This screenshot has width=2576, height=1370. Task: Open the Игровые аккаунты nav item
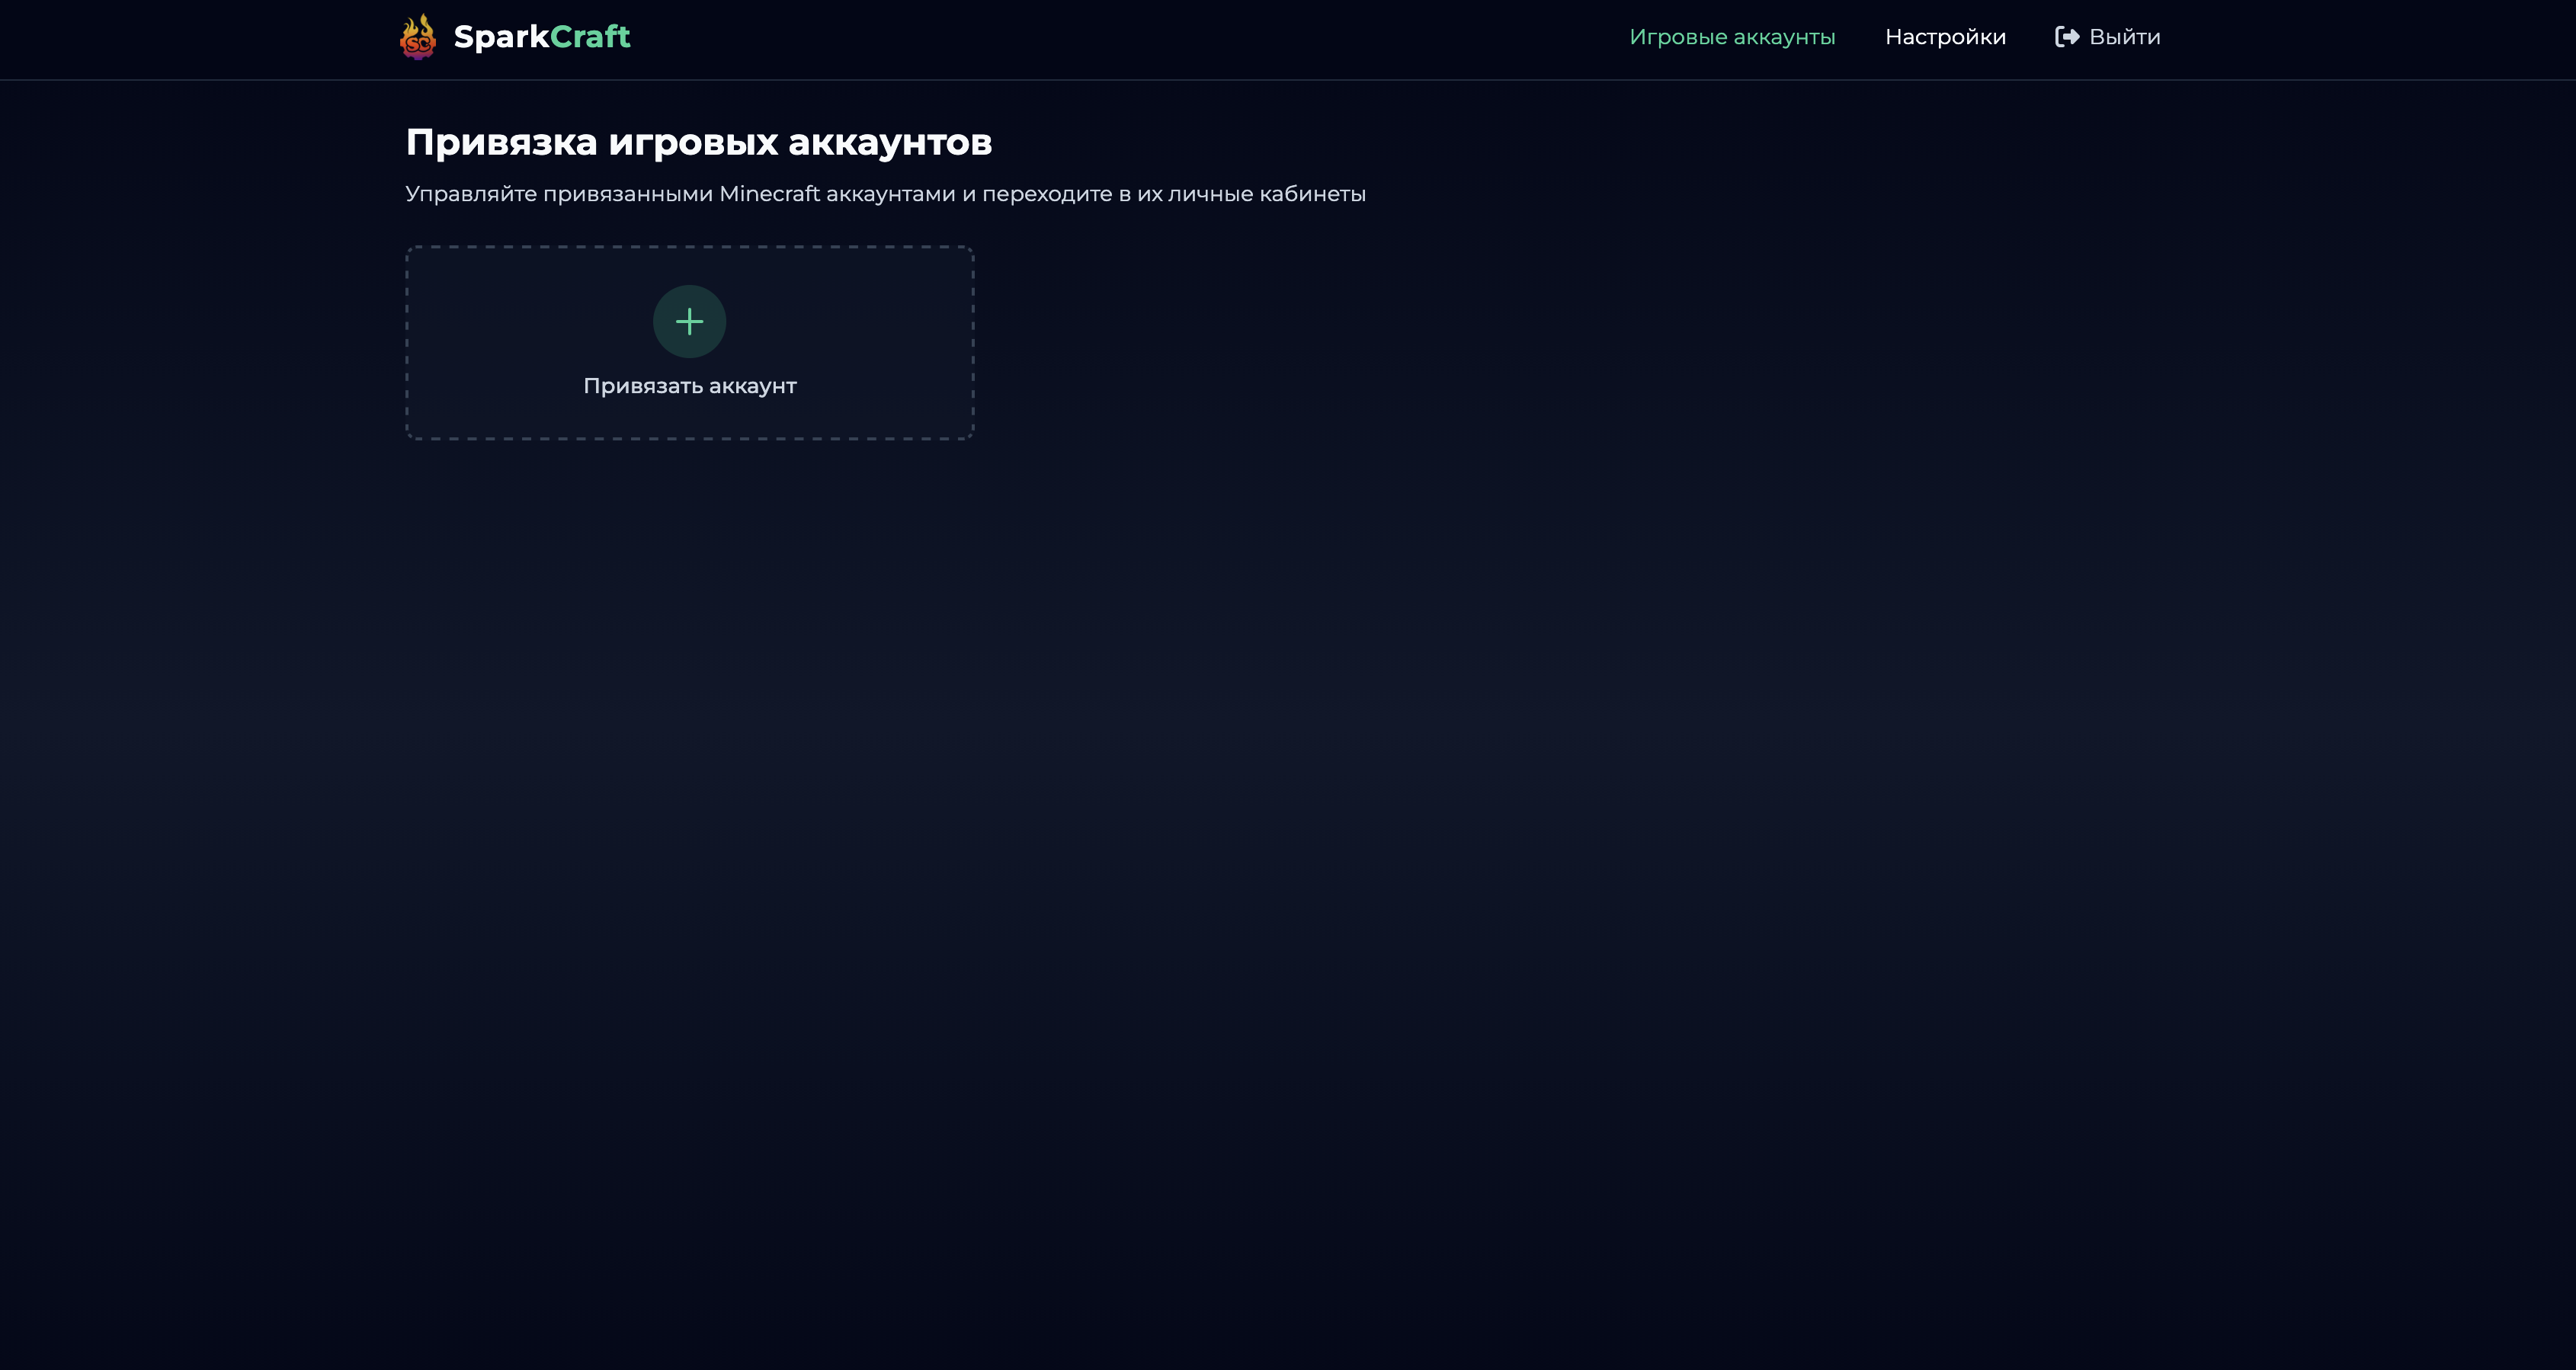[1731, 37]
